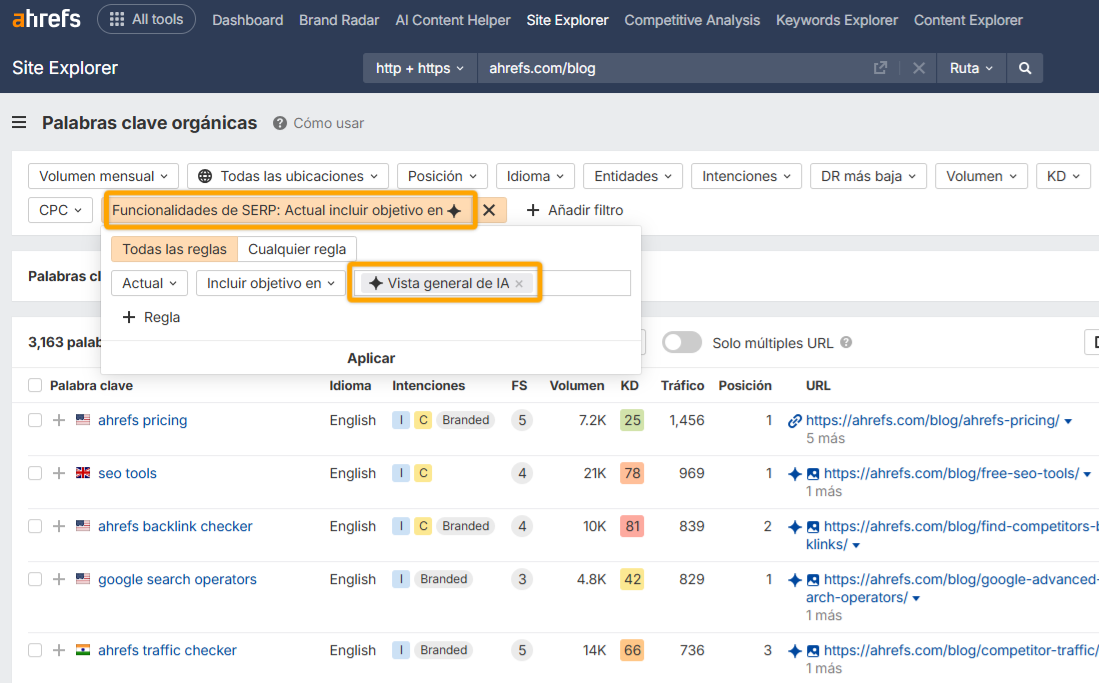This screenshot has width=1099, height=683.
Task: Open the Dashboard menu item
Action: click(x=247, y=20)
